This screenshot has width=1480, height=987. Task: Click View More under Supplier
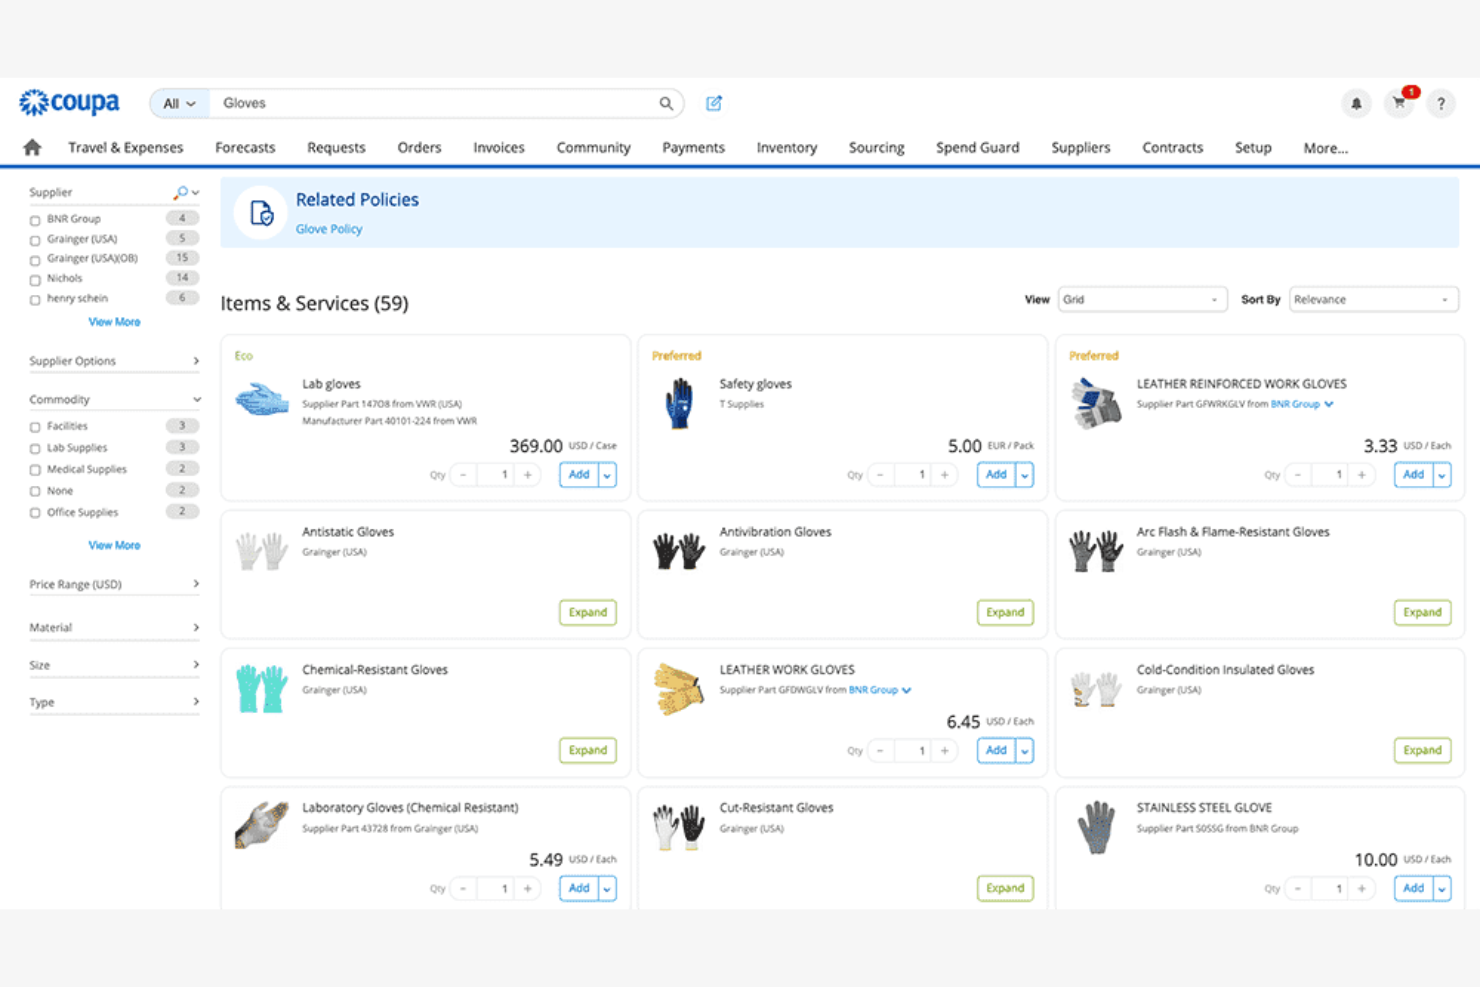click(114, 322)
